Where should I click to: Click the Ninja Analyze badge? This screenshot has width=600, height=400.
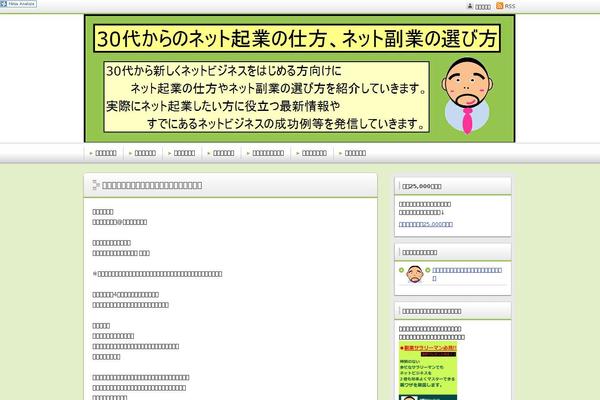point(18,4)
